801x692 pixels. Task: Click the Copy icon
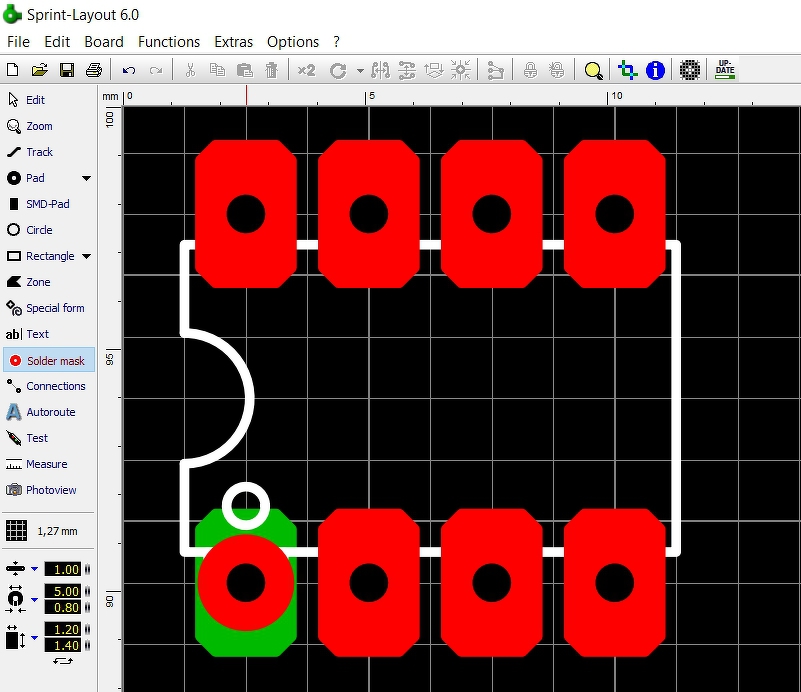218,70
